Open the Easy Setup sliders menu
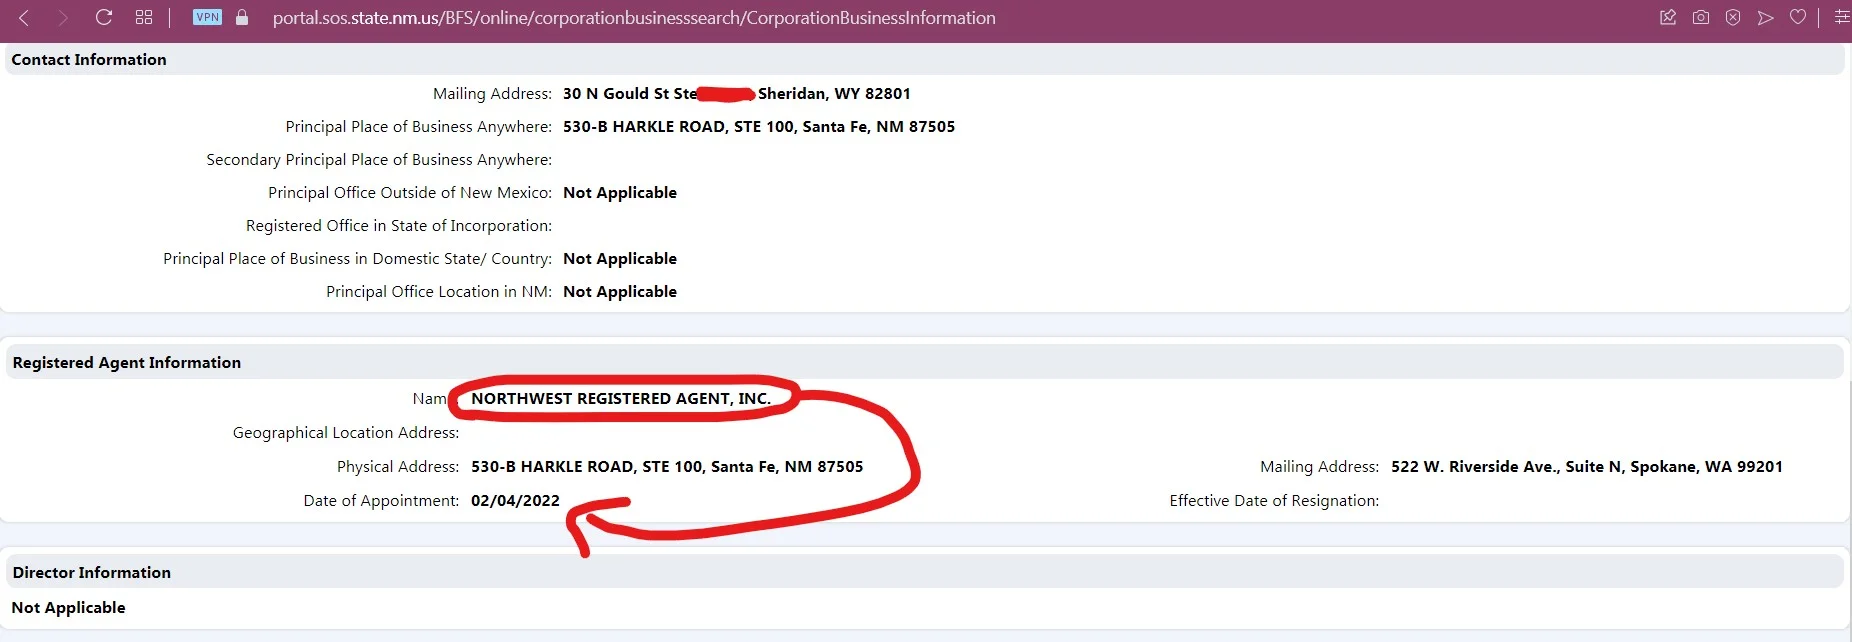This screenshot has width=1852, height=642. 1841,18
